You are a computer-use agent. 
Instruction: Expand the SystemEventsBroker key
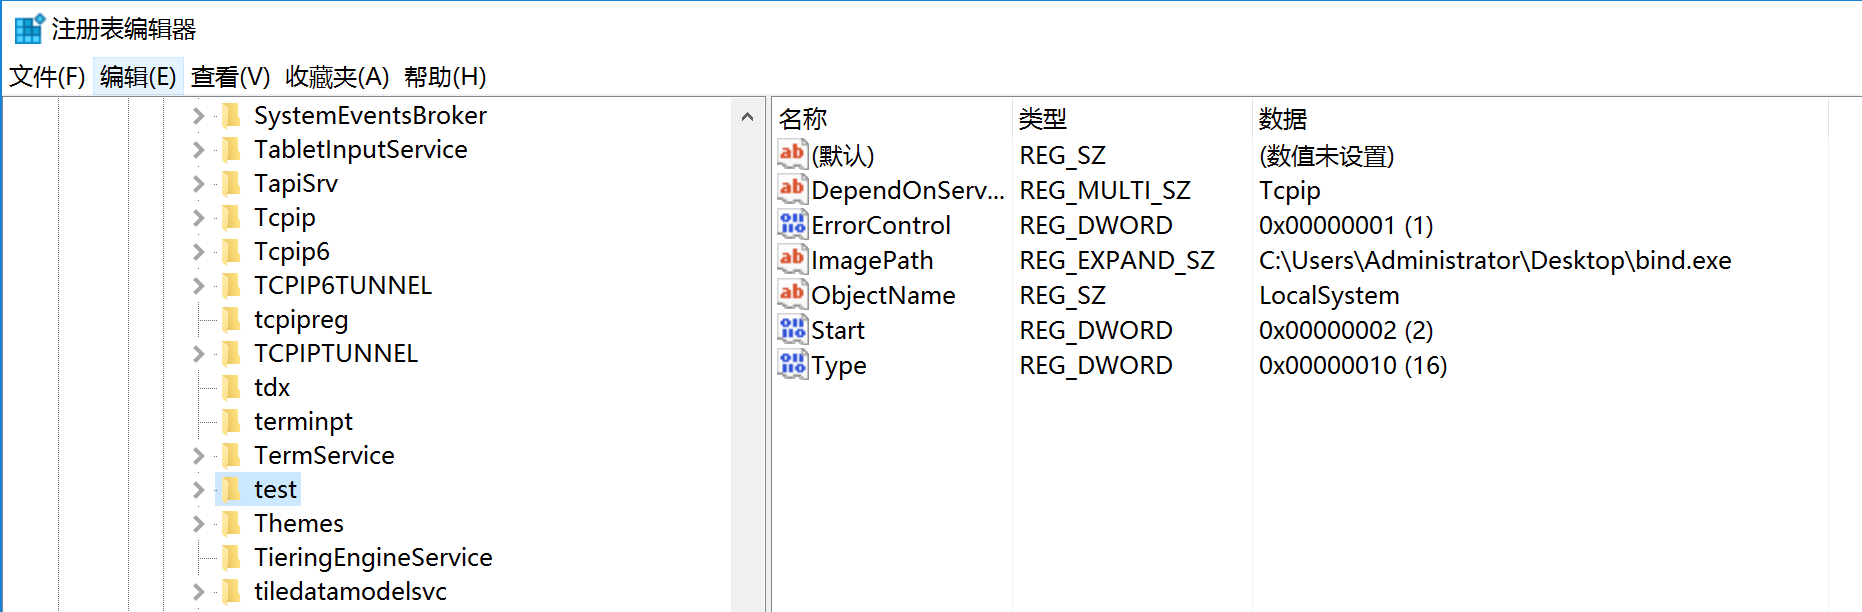point(198,116)
